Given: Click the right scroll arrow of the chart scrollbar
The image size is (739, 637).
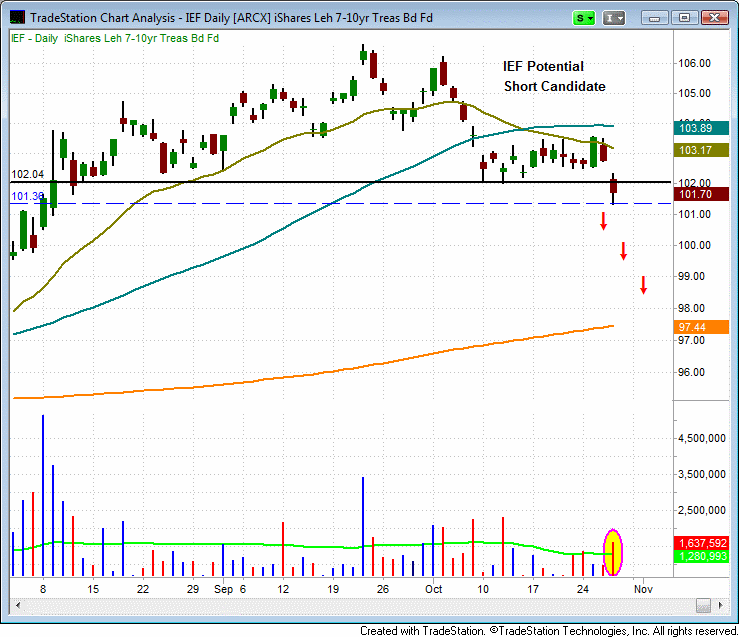Looking at the screenshot, I should click(x=720, y=605).
